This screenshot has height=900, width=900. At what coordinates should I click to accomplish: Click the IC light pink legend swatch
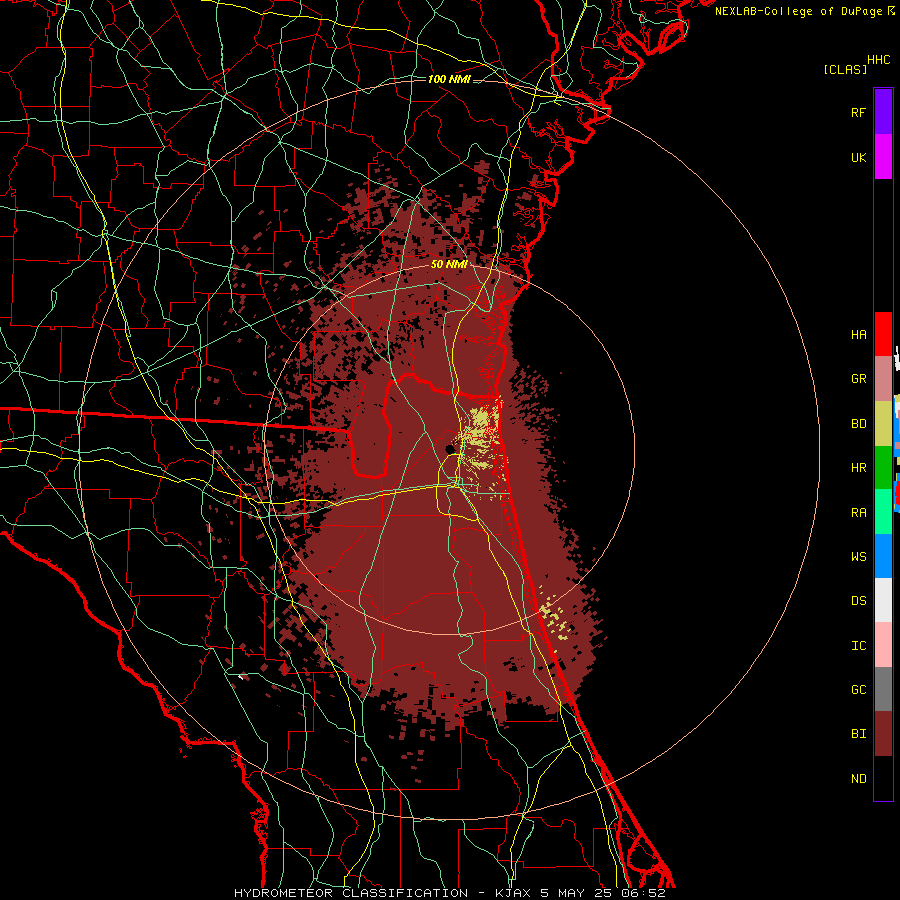coord(883,645)
